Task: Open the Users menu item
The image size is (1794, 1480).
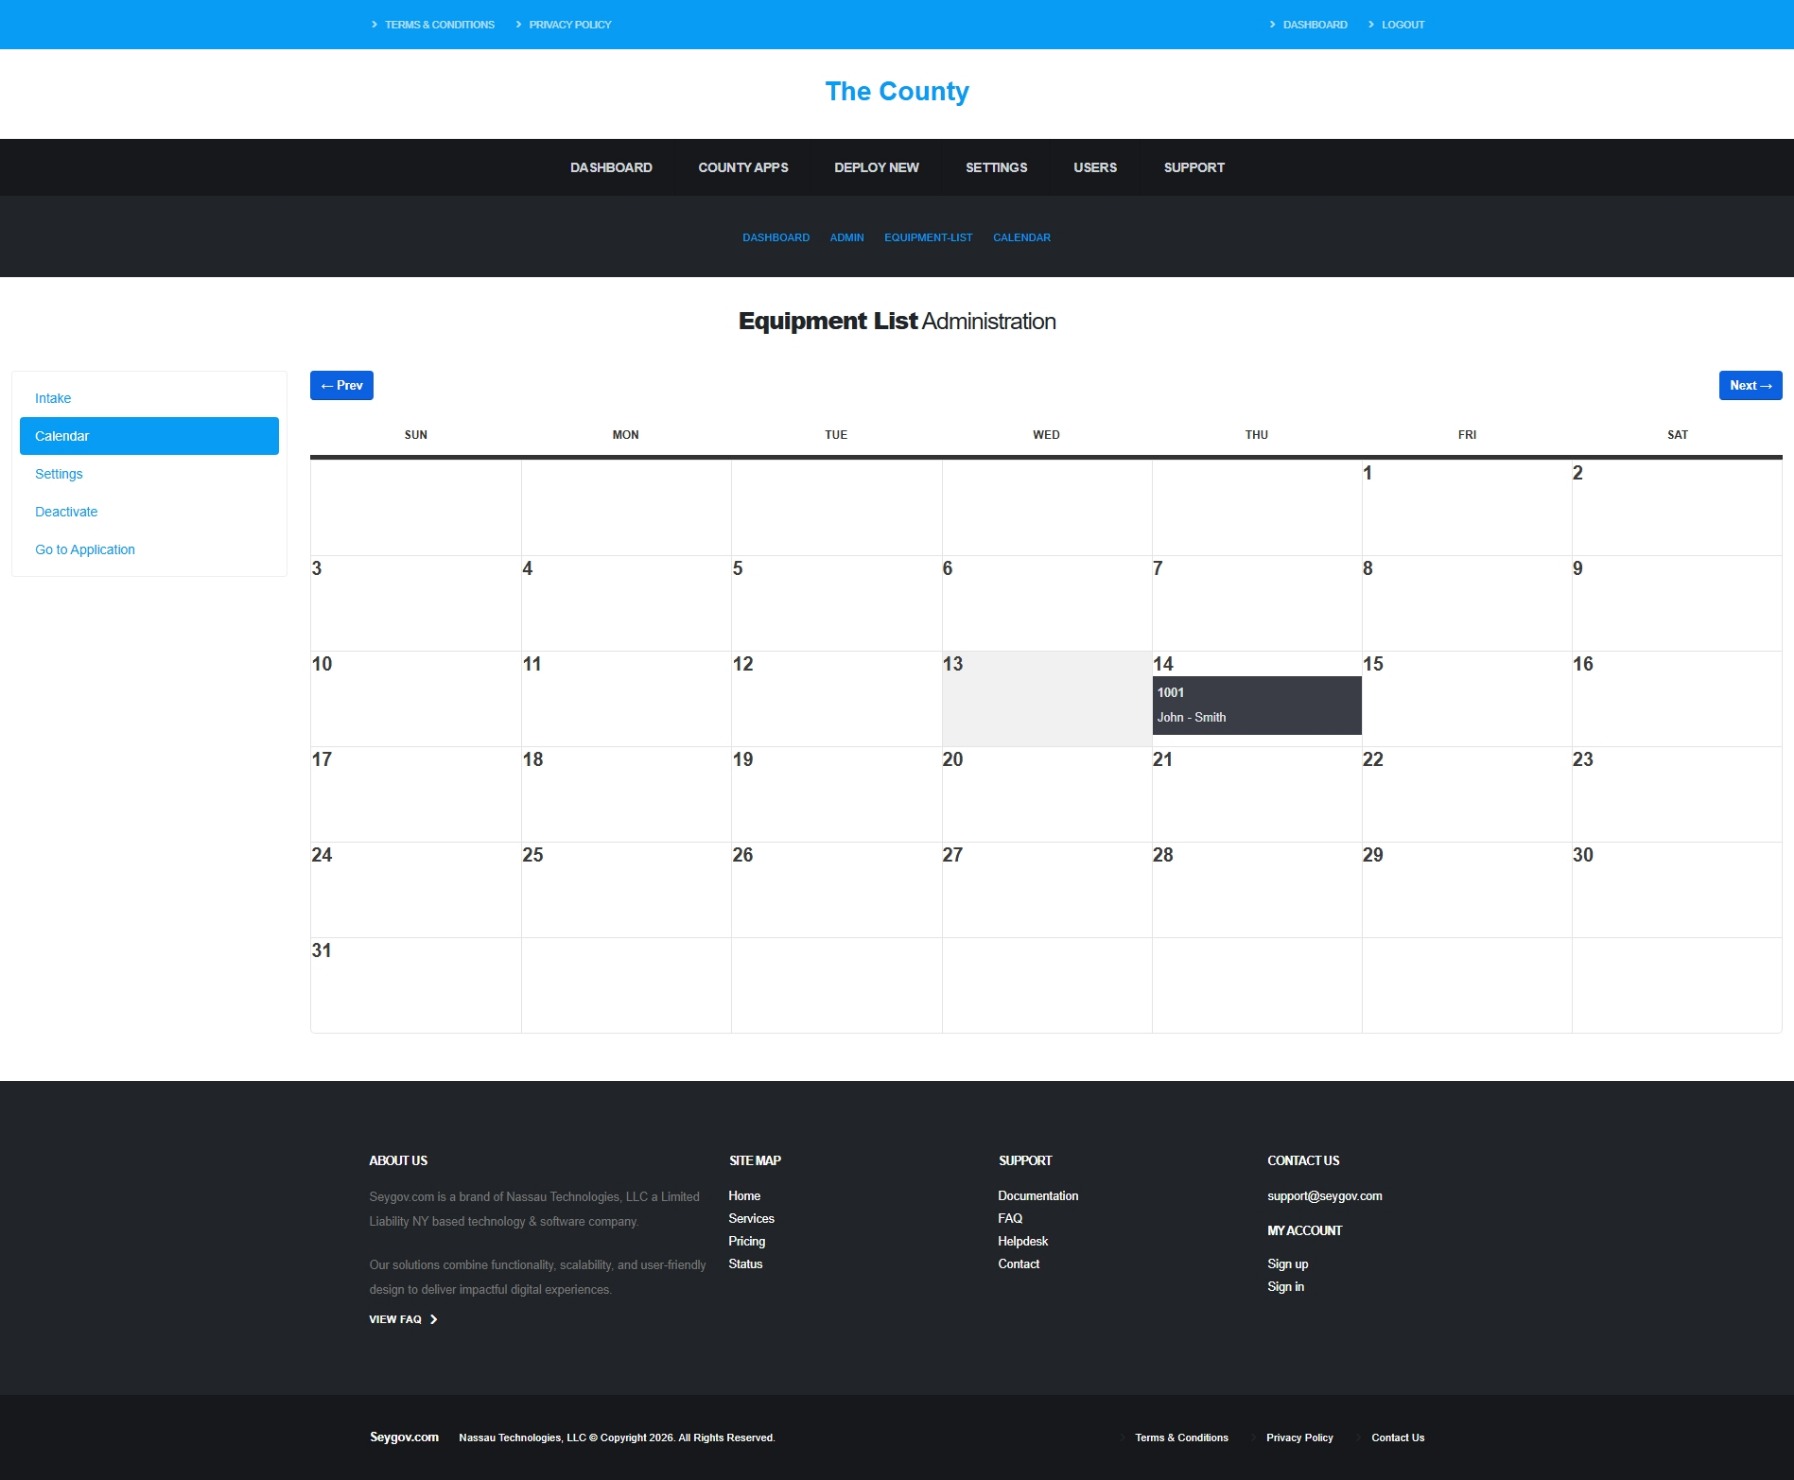Action: [1095, 167]
